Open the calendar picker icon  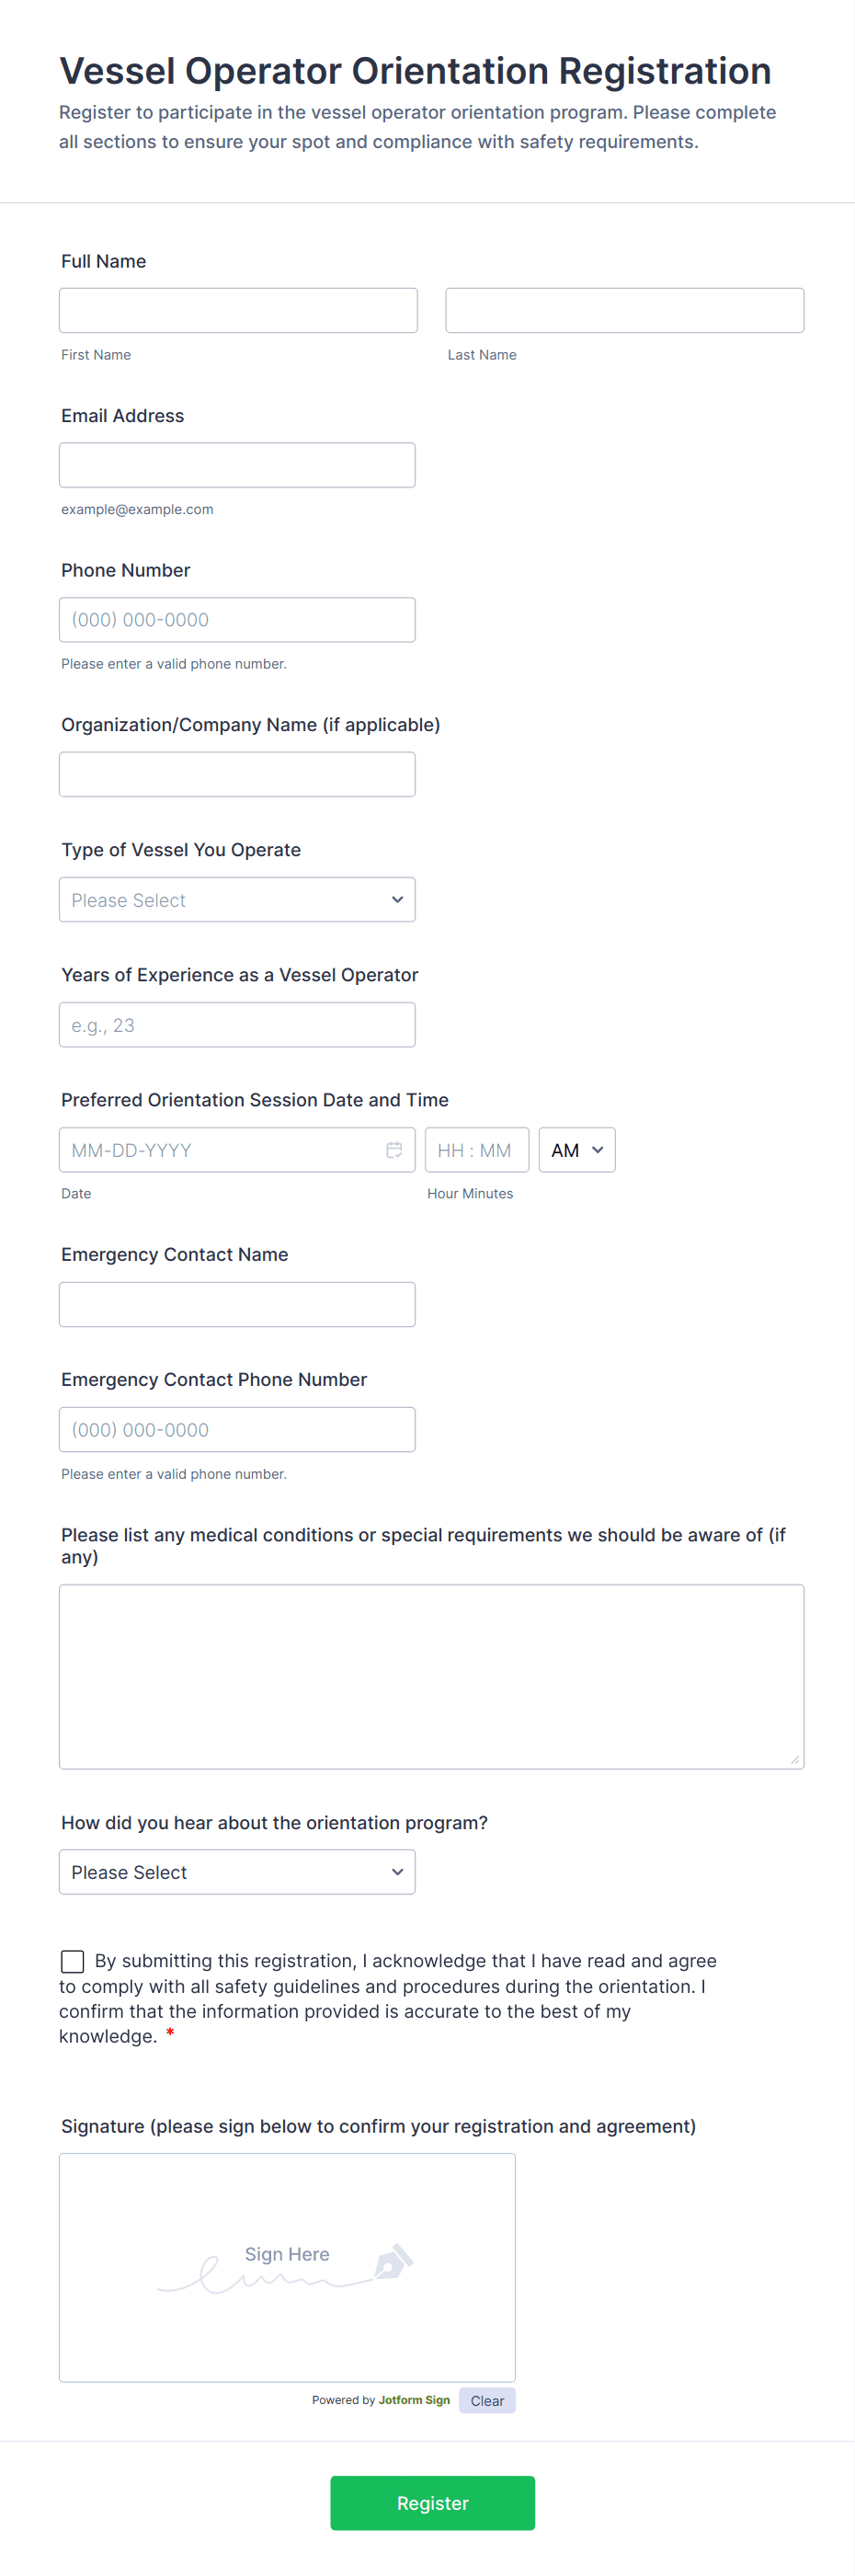pyautogui.click(x=393, y=1150)
